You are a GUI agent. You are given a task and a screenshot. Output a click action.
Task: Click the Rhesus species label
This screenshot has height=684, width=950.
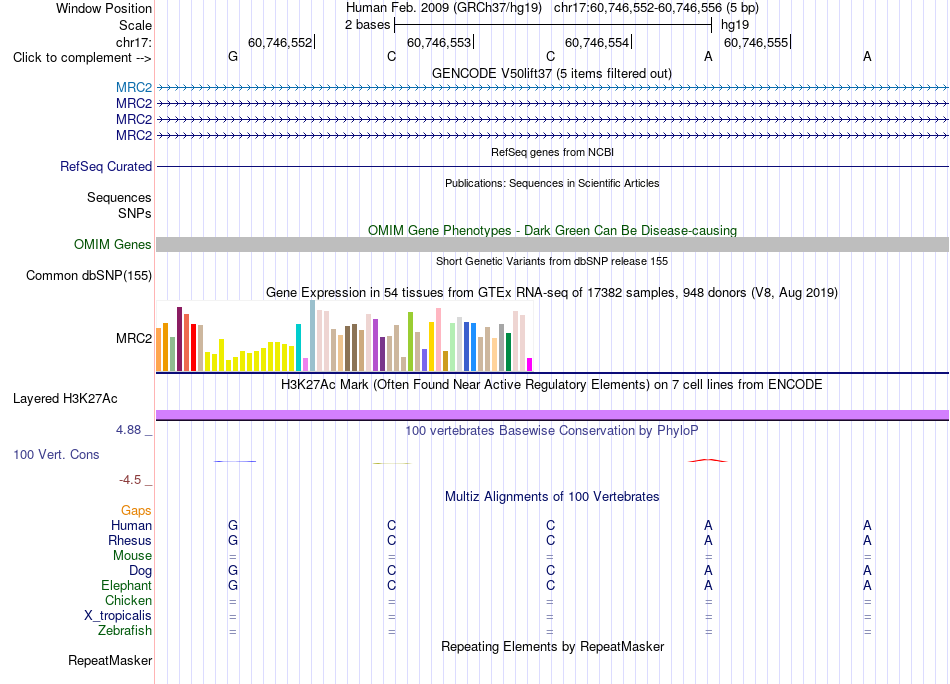[x=130, y=541]
